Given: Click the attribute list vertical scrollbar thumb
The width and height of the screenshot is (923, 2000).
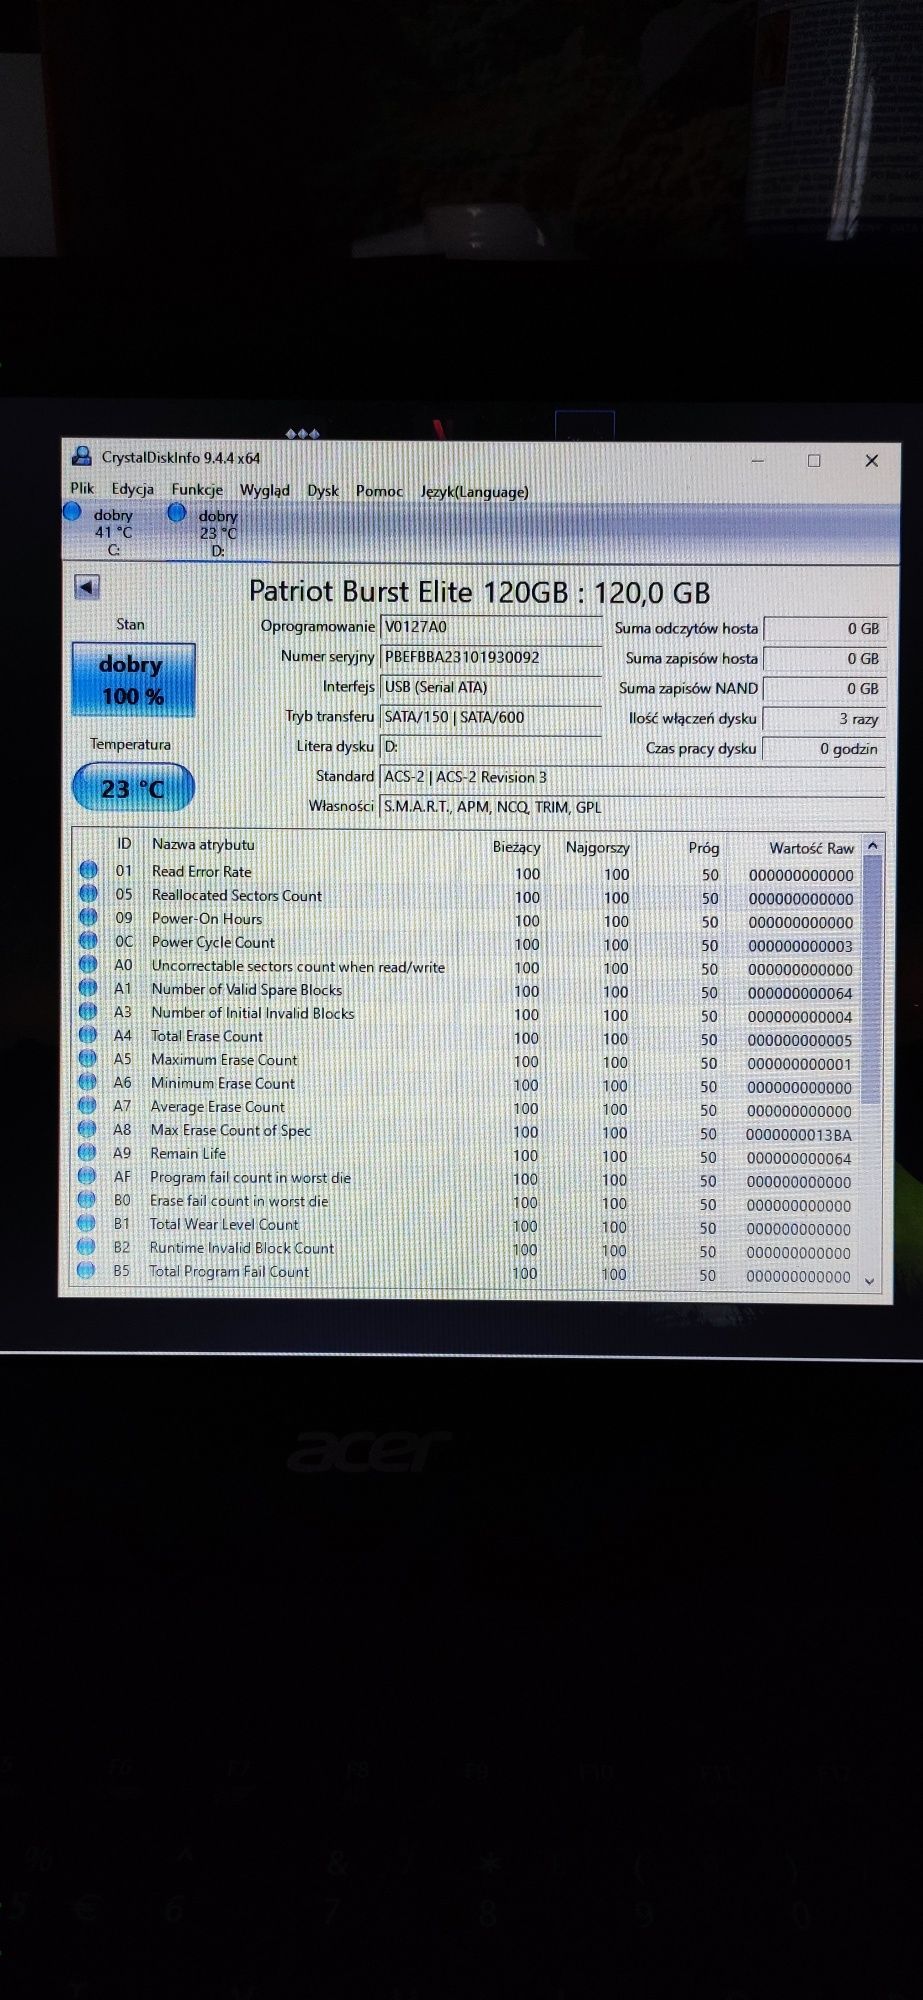Looking at the screenshot, I should coord(872,980).
